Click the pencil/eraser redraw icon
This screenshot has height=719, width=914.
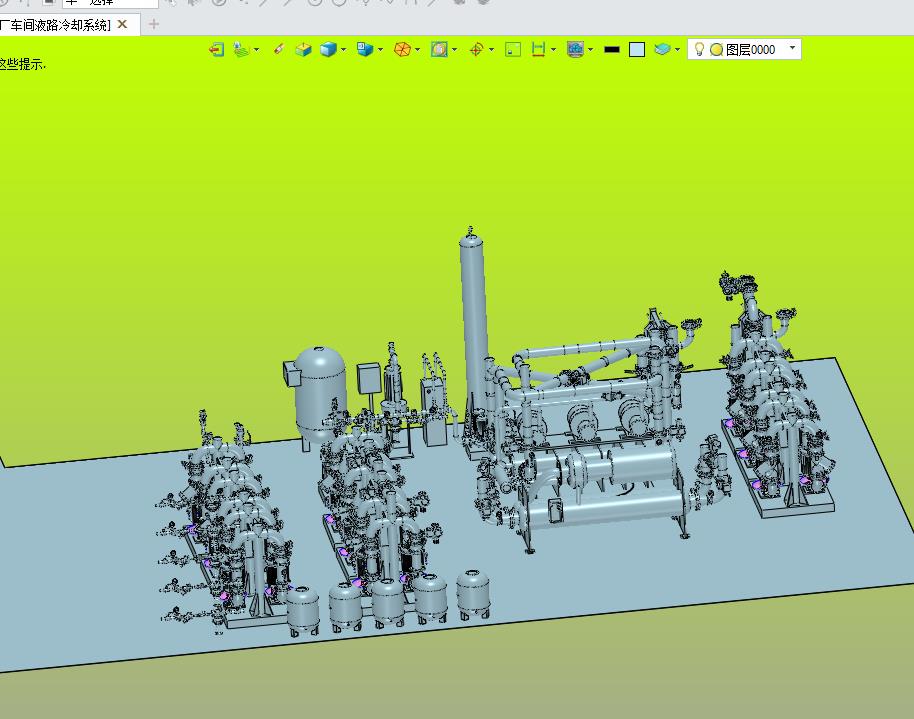click(279, 49)
